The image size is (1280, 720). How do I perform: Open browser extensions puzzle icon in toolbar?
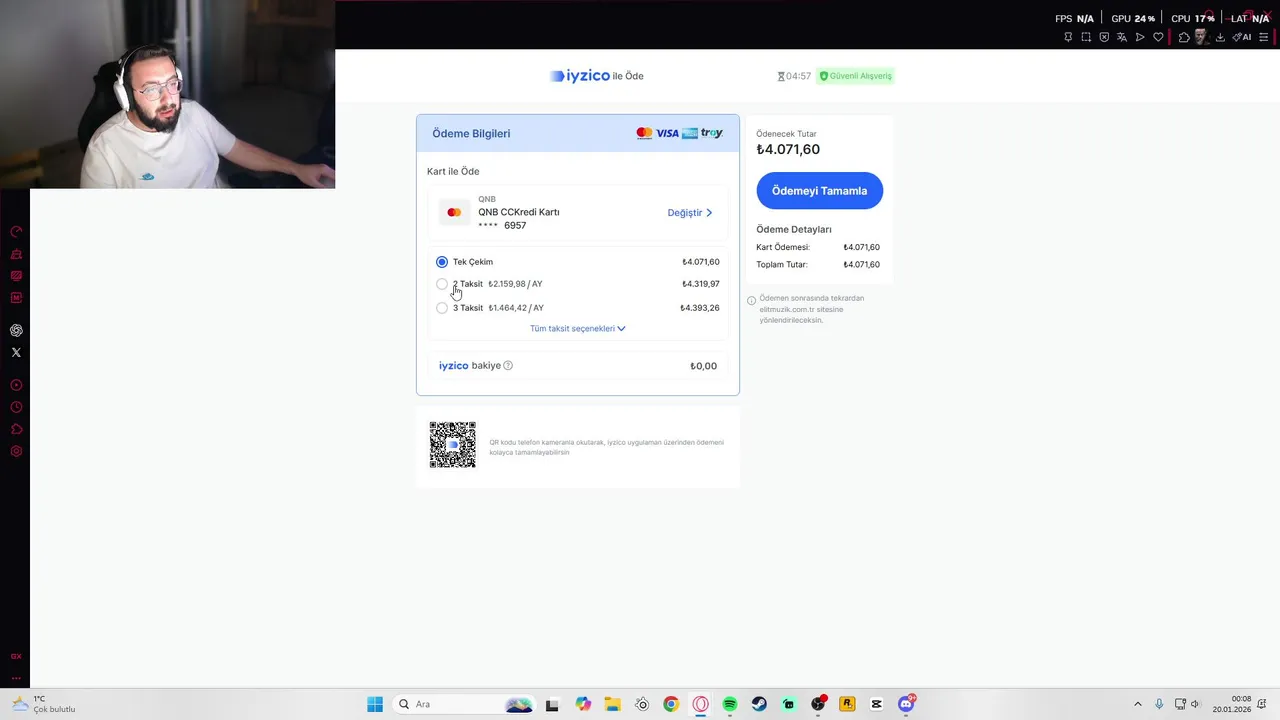point(1184,37)
